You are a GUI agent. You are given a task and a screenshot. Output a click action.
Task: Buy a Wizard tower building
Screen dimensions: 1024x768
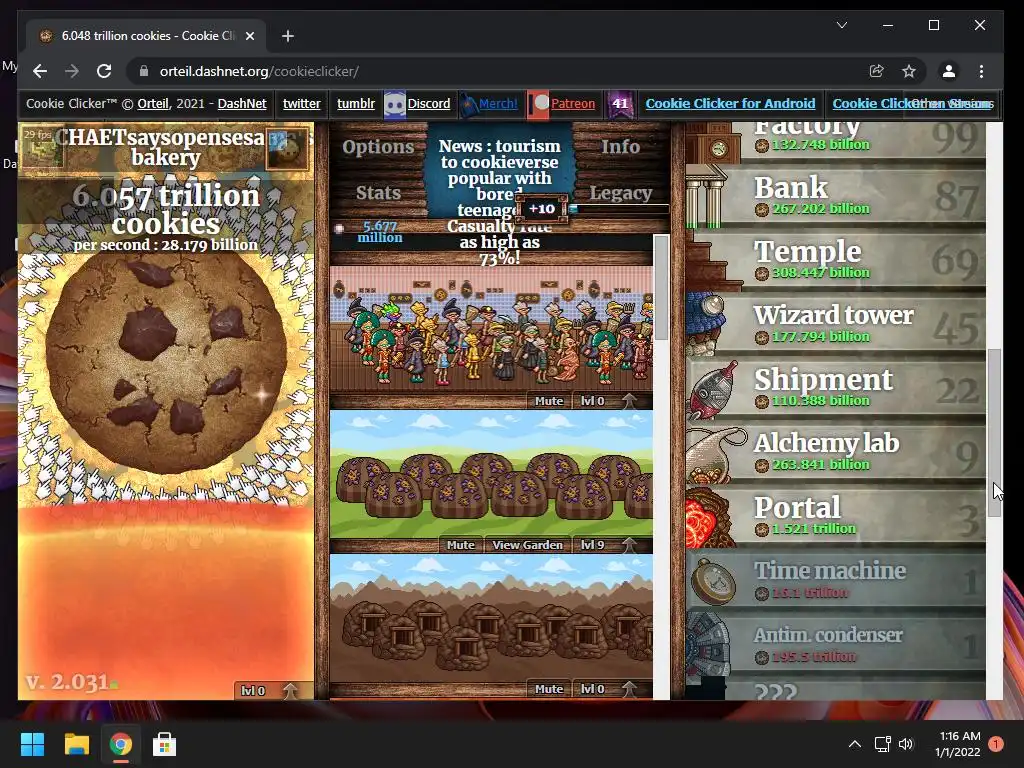[x=835, y=323]
